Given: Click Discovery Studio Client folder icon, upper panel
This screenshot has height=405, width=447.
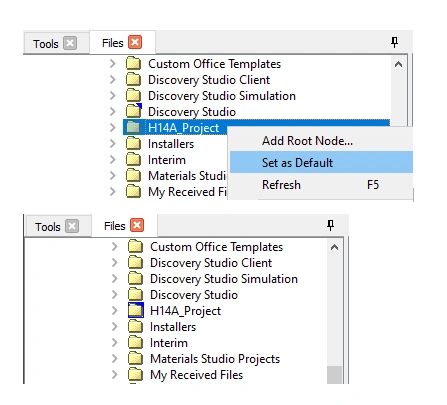Looking at the screenshot, I should 133,79.
